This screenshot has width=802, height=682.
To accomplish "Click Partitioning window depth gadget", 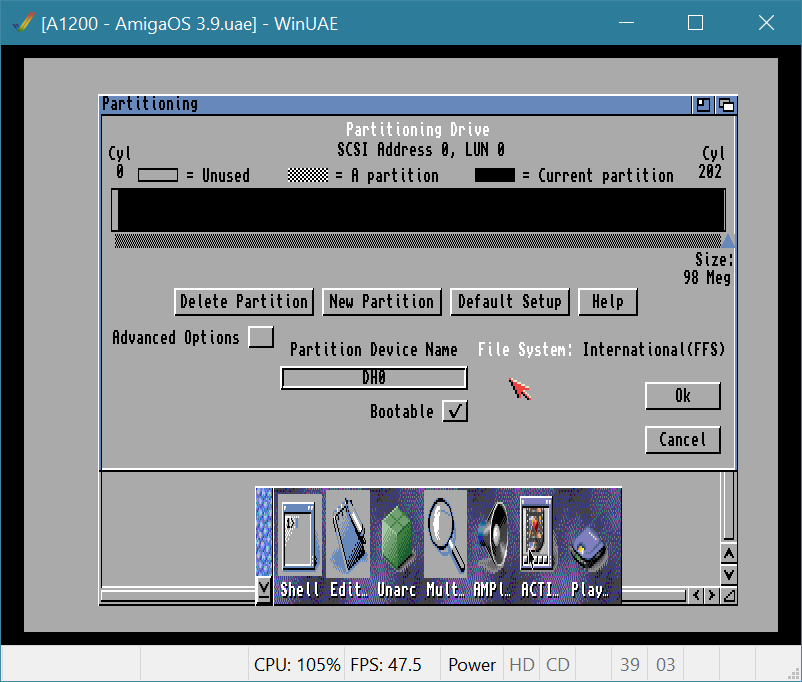I will pyautogui.click(x=726, y=105).
